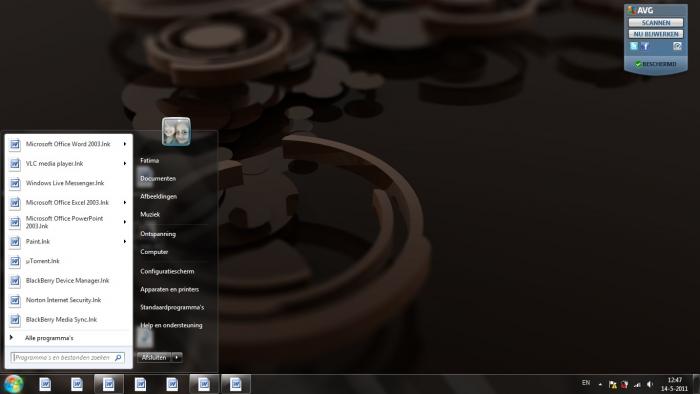
Task: Click the icon beside µTorrent.lnk
Action: [x=15, y=261]
